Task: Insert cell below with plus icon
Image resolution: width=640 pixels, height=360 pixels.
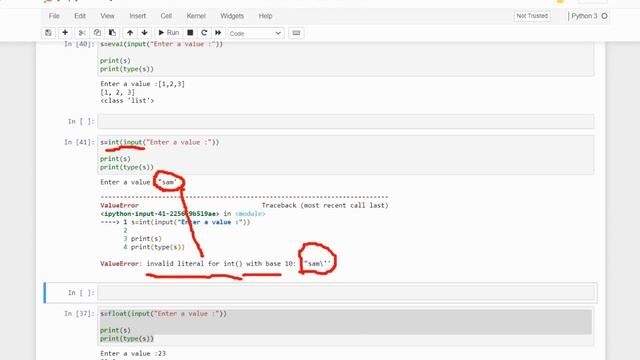Action: 65,33
